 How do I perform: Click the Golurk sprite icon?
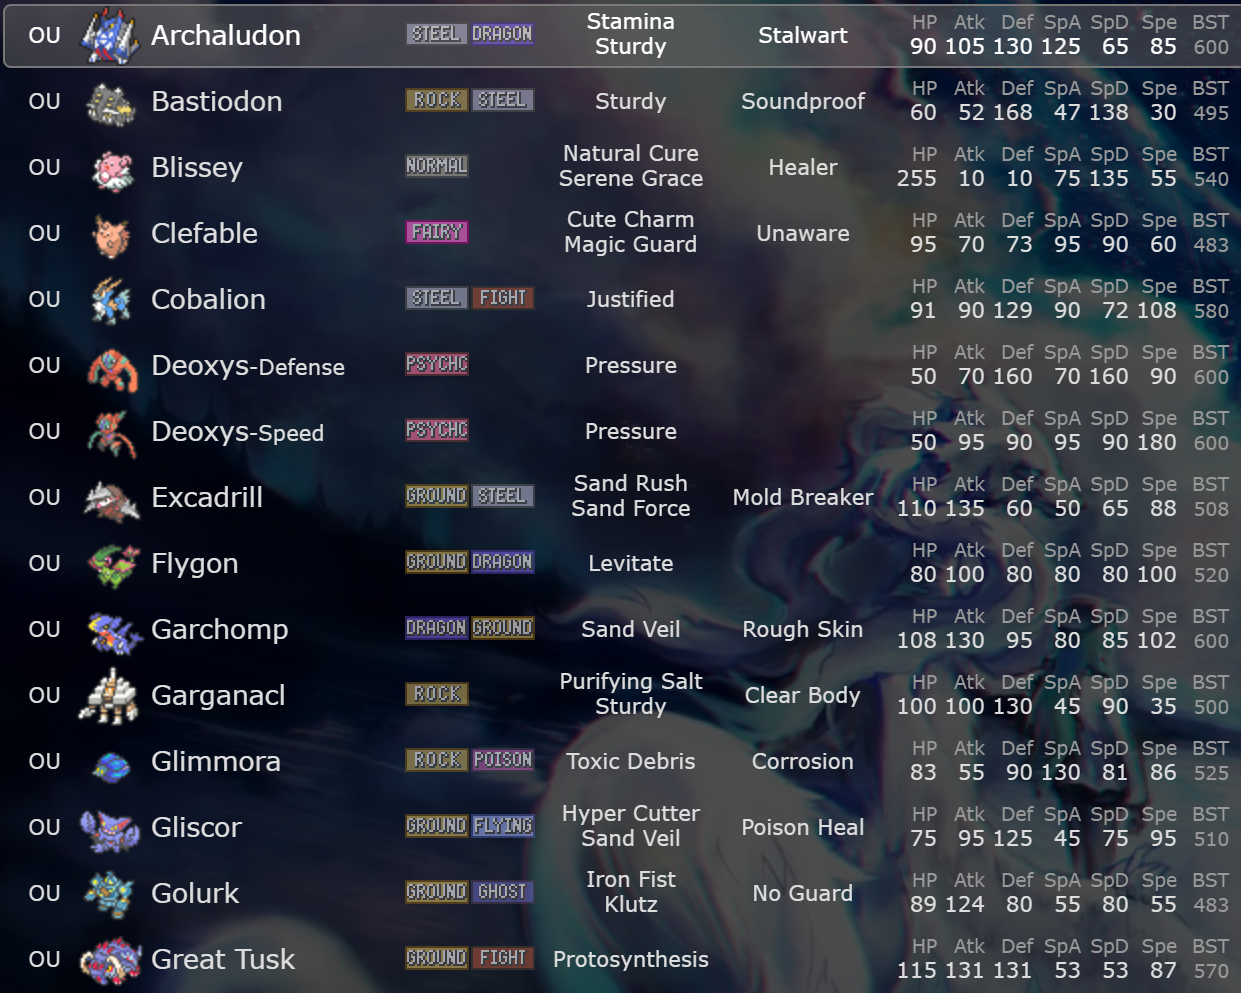110,894
